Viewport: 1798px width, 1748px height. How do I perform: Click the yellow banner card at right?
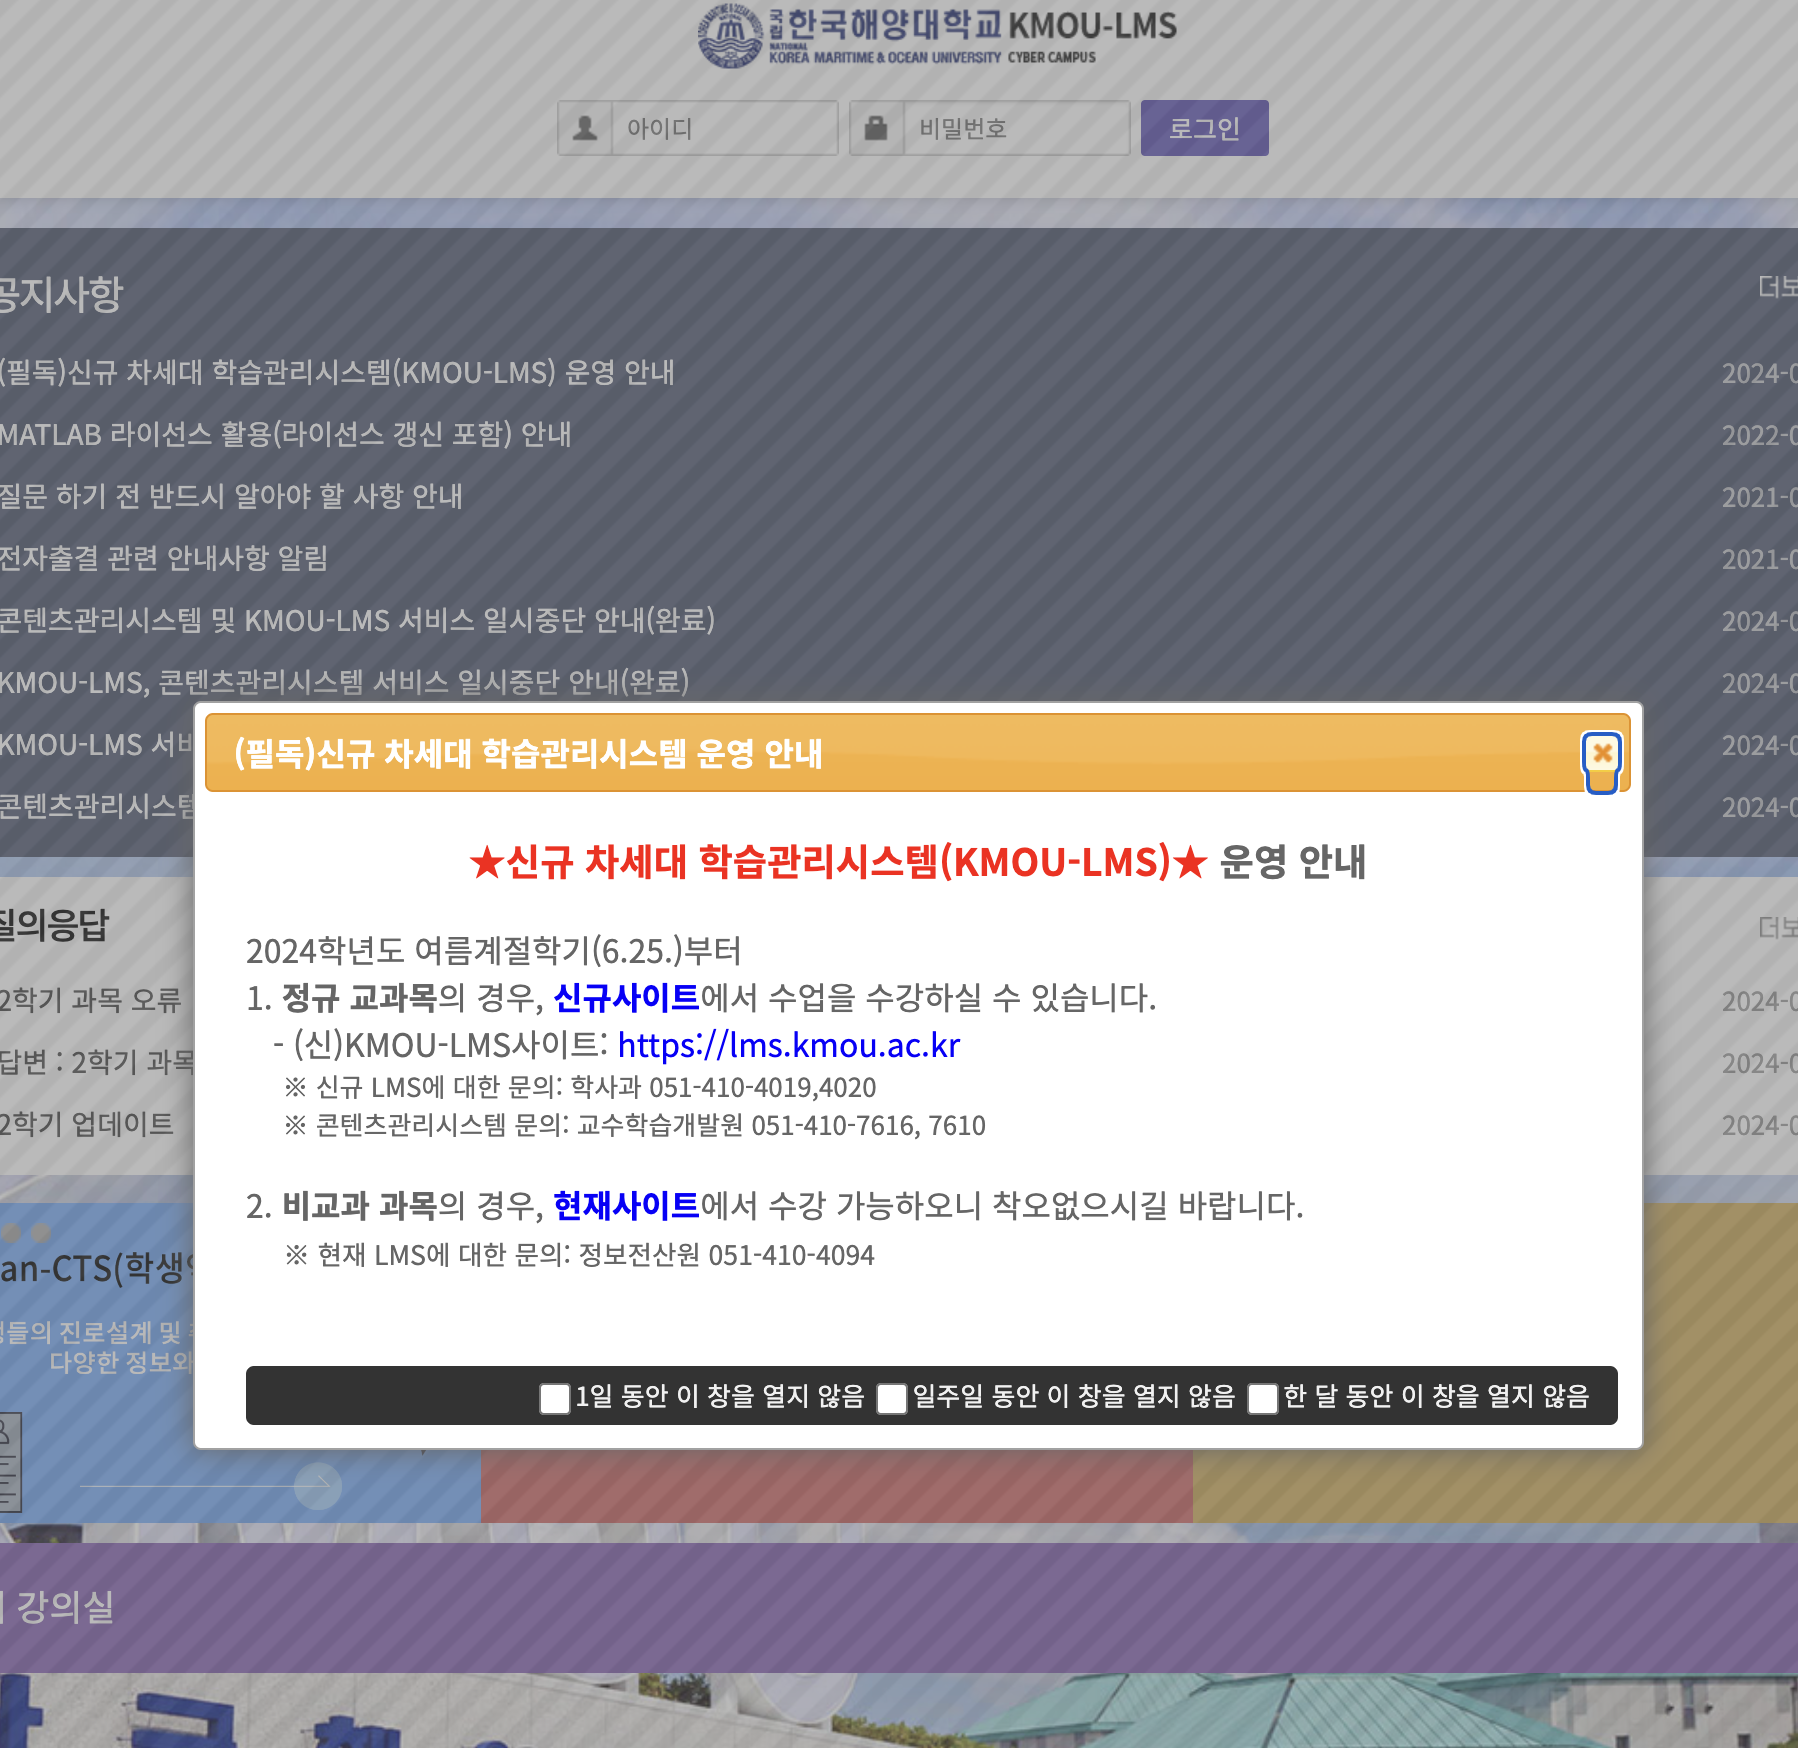pyautogui.click(x=1720, y=1363)
